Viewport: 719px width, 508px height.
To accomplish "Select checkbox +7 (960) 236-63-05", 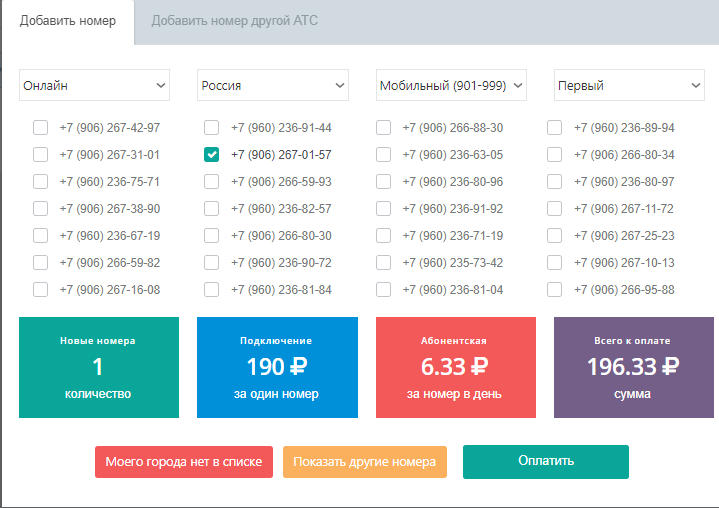I will click(383, 155).
